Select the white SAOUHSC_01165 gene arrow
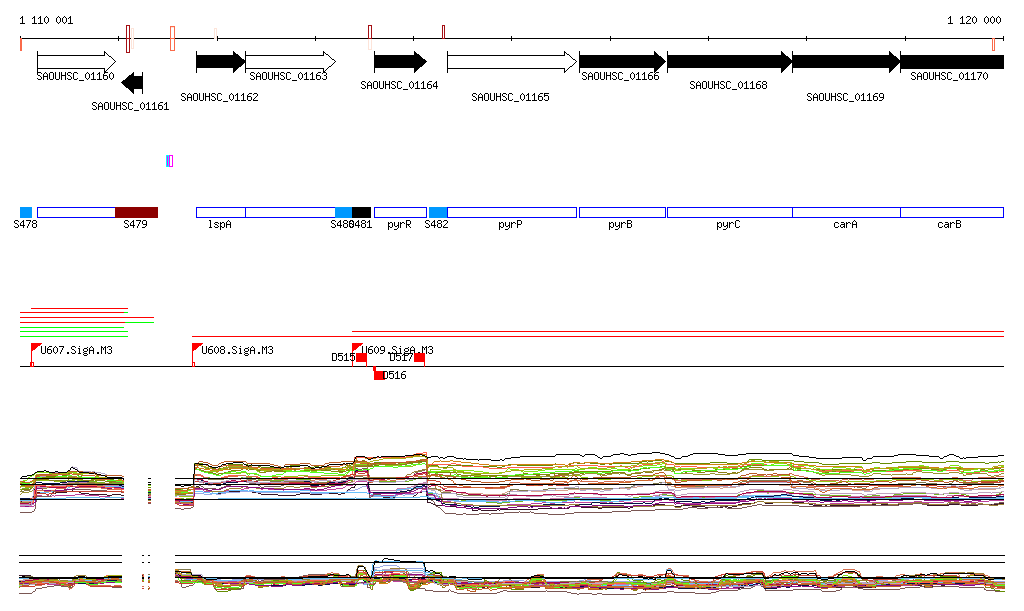This screenshot has width=1024, height=611. [x=511, y=62]
